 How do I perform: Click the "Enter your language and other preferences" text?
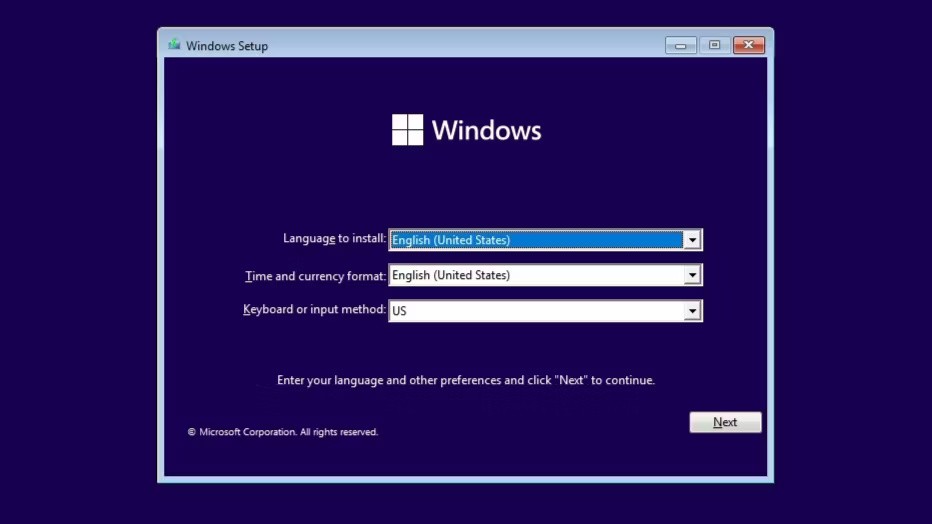[x=465, y=380]
